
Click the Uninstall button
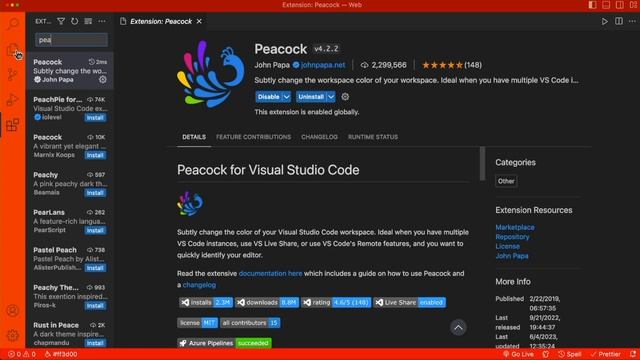click(x=311, y=97)
